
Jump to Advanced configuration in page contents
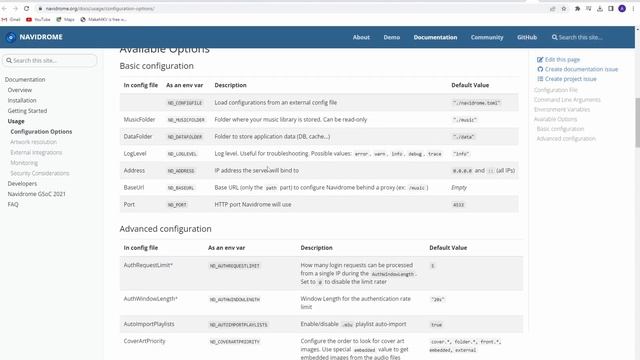pyautogui.click(x=566, y=139)
